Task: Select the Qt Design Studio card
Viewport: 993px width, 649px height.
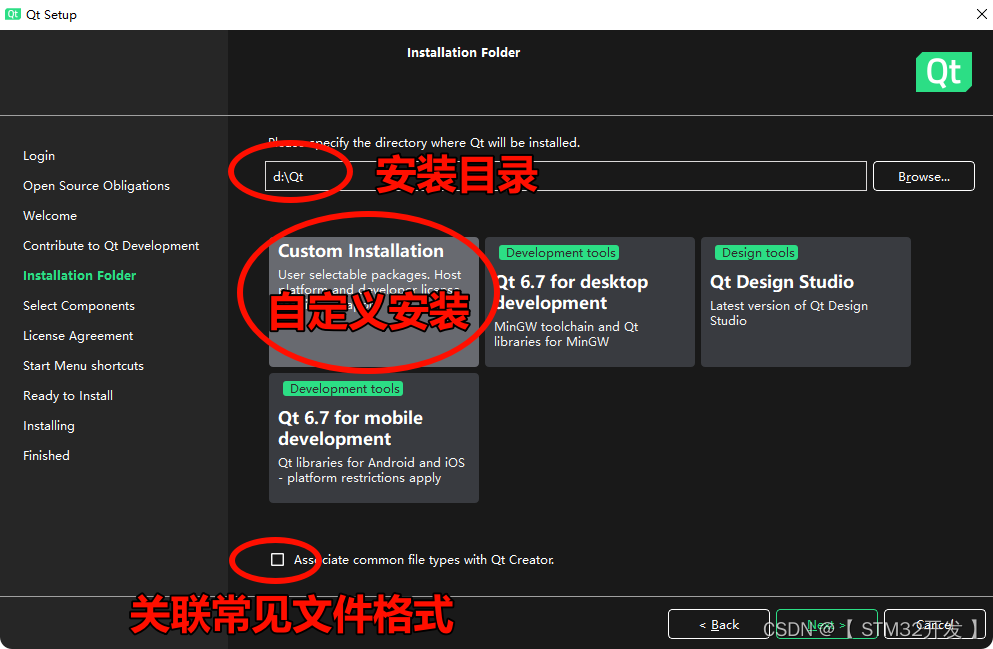Action: (806, 302)
